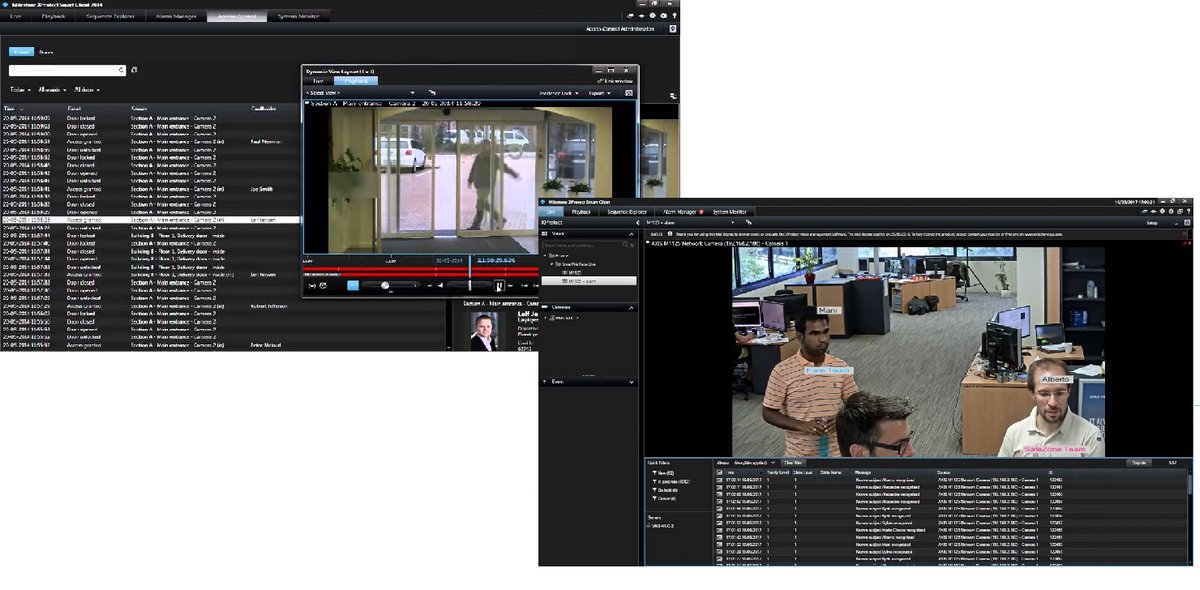
Task: Collapse the Views panel in sidebar
Action: coord(631,233)
